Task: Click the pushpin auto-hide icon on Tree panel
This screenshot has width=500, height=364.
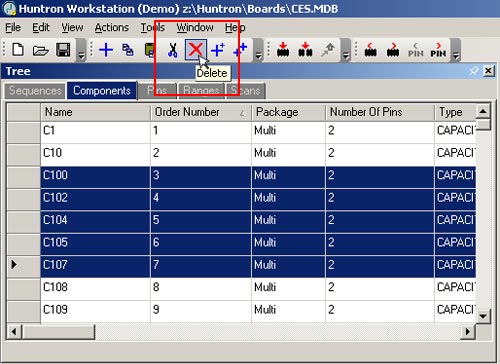Action: [x=474, y=71]
